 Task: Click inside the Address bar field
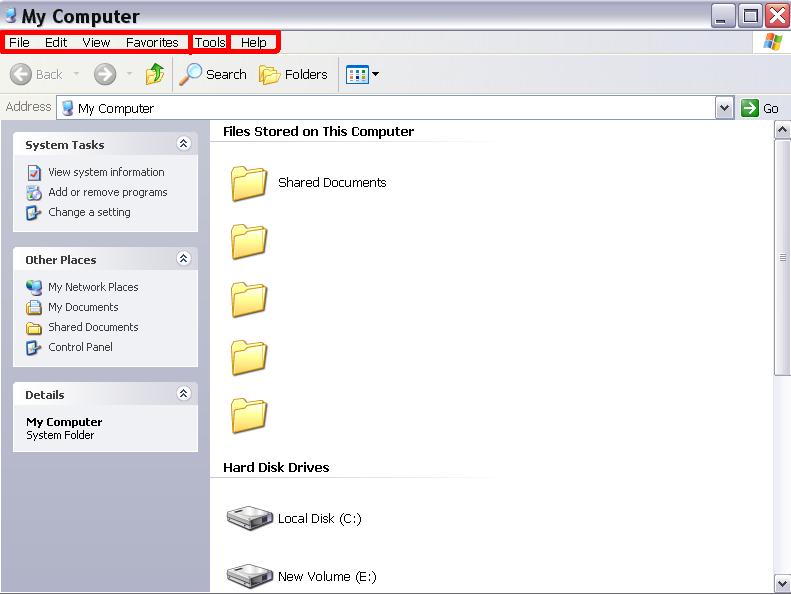point(386,108)
